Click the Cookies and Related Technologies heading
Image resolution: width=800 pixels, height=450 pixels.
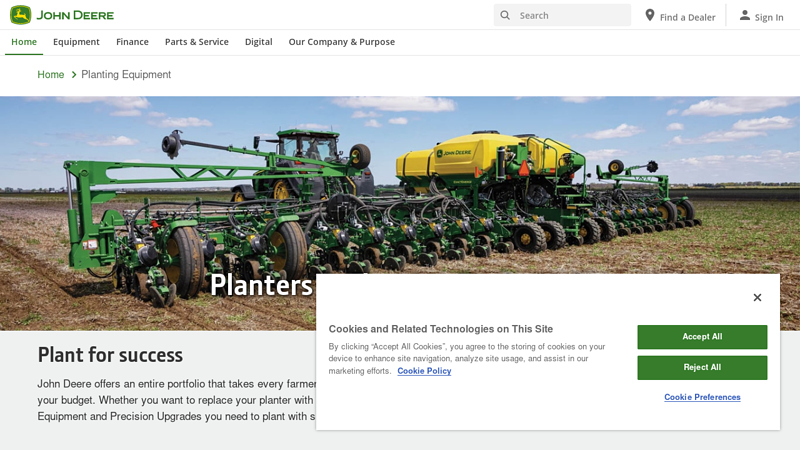click(x=441, y=329)
